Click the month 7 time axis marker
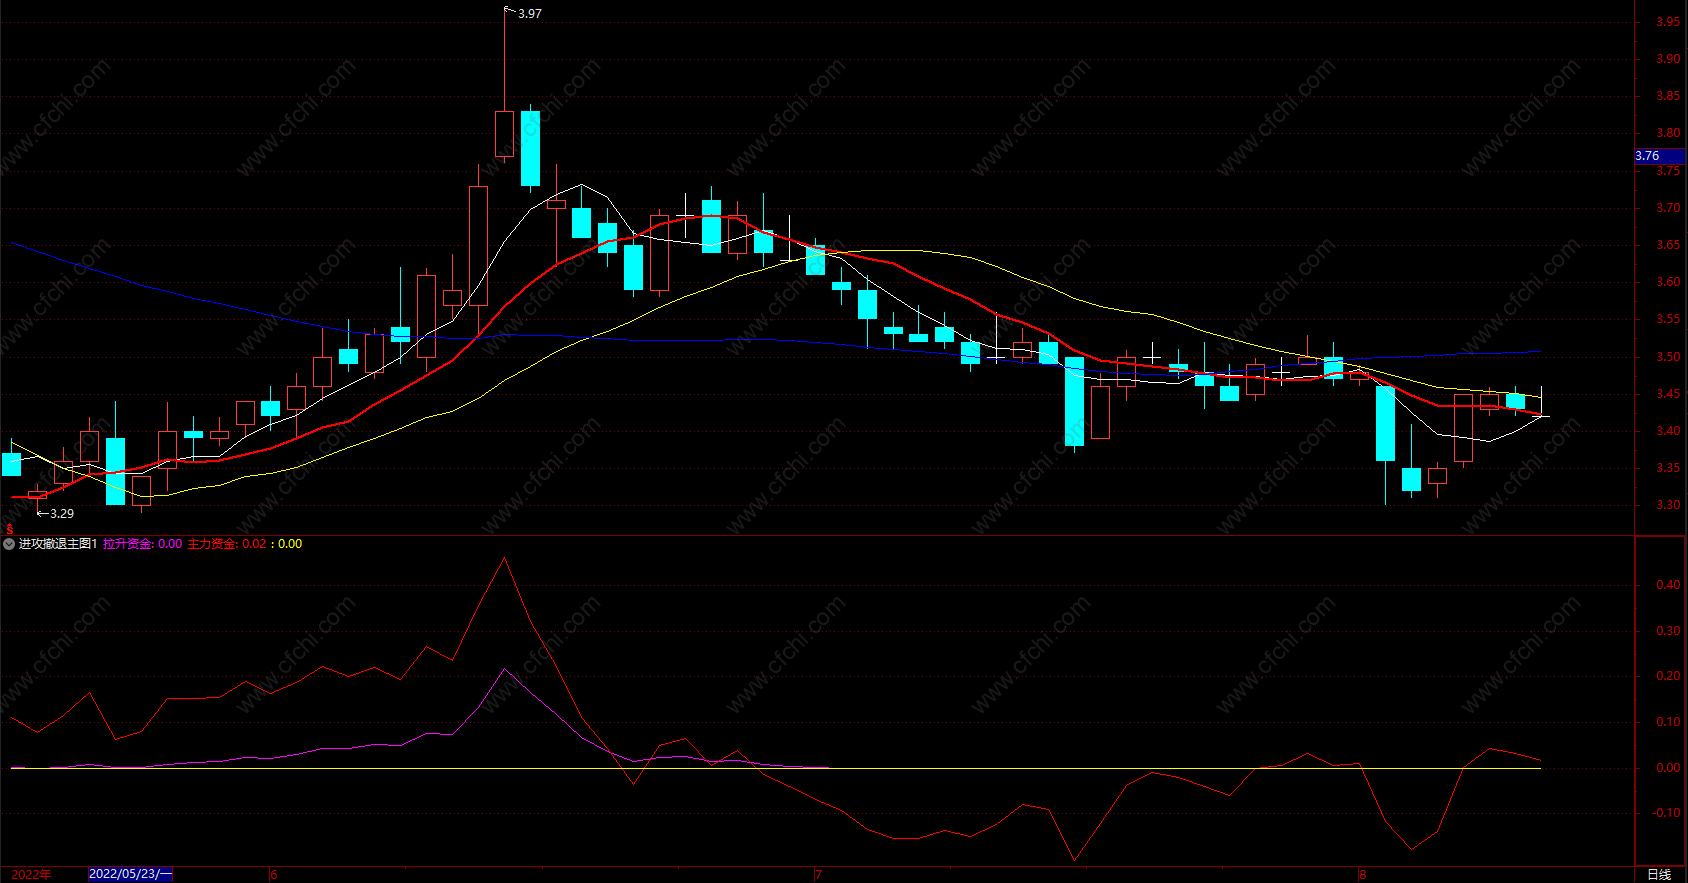Image resolution: width=1688 pixels, height=883 pixels. pos(818,875)
